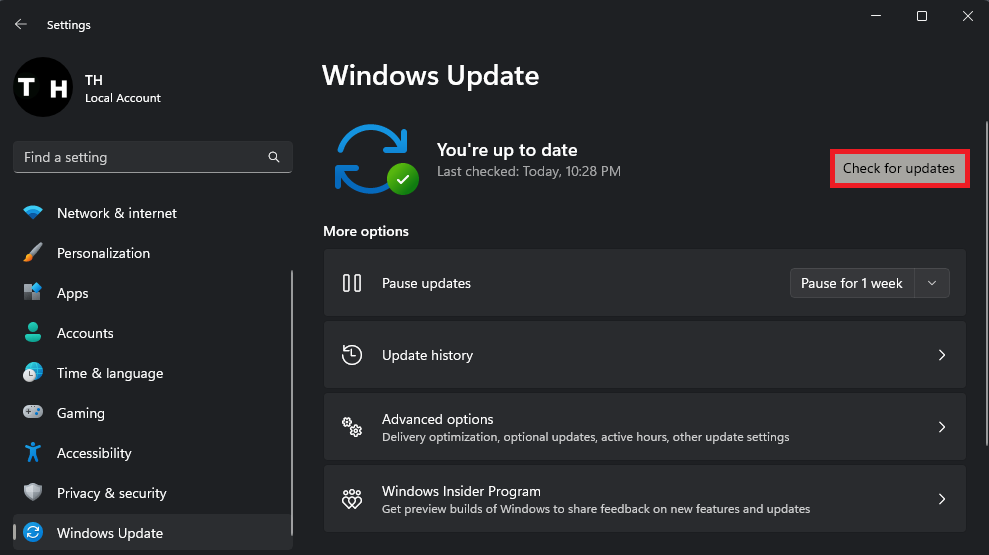Click Pause for 1 week button
The height and width of the screenshot is (555, 989).
tap(851, 283)
